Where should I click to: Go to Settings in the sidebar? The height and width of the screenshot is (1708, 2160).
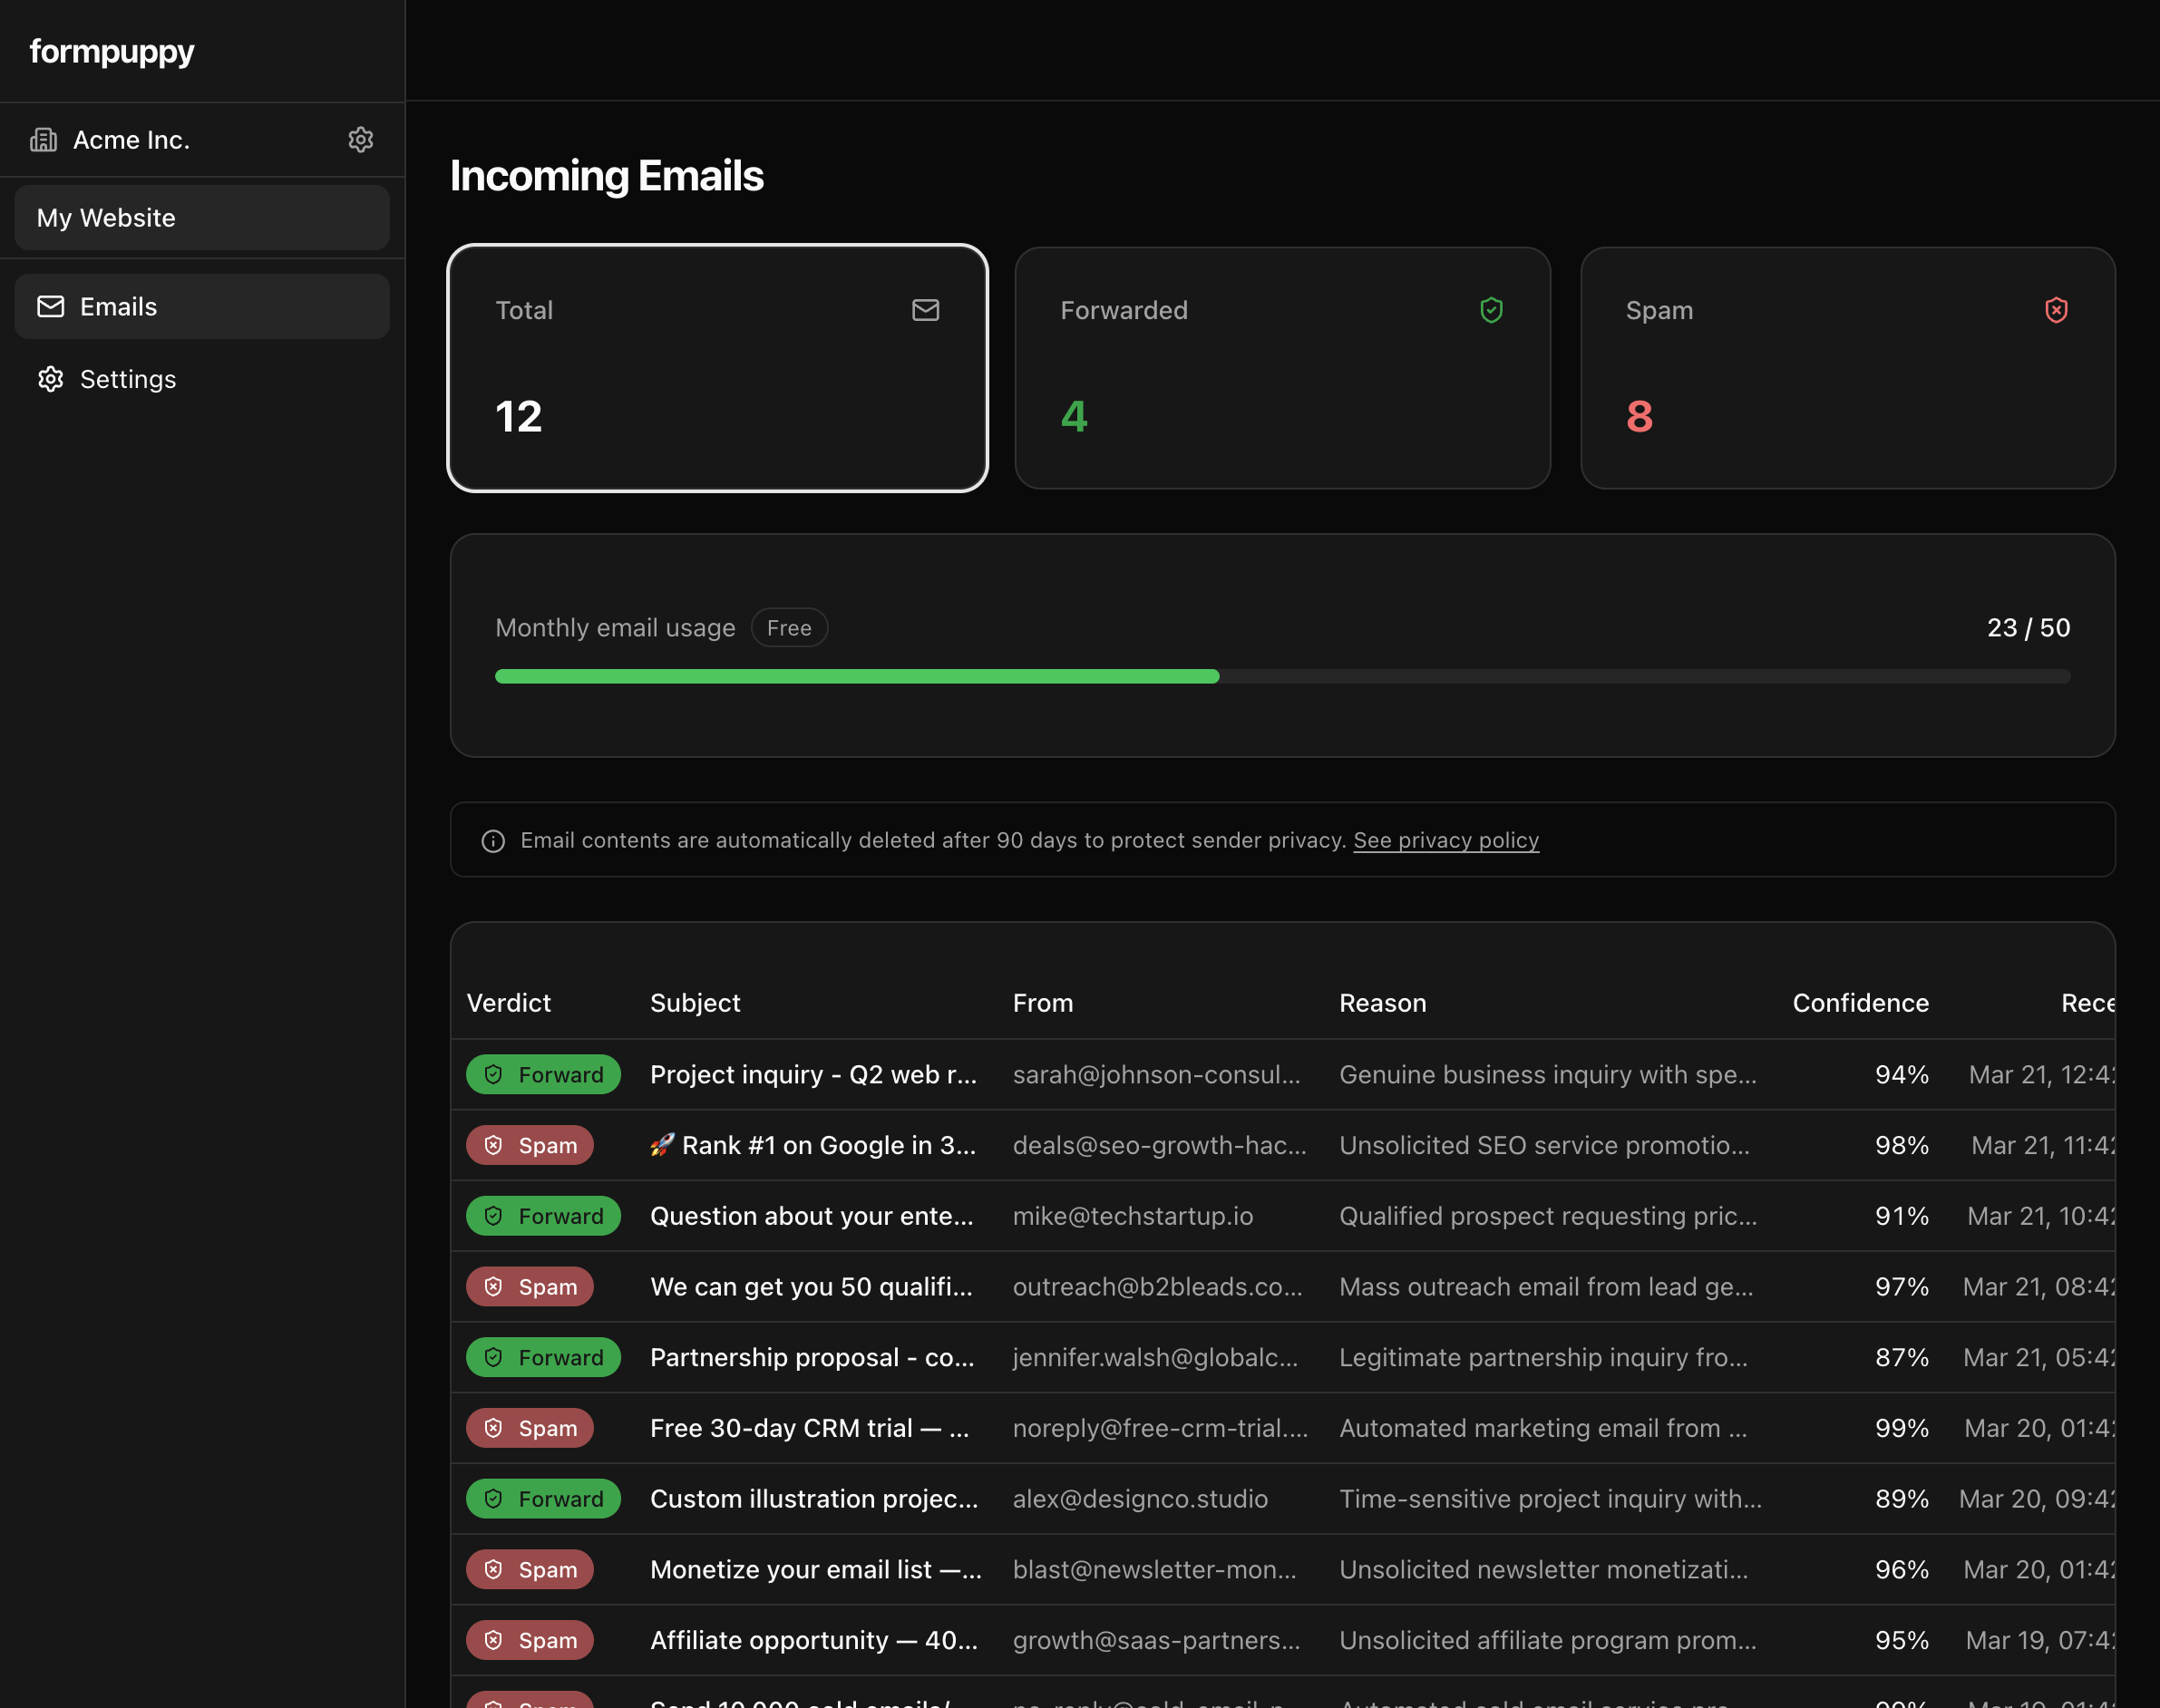point(128,379)
